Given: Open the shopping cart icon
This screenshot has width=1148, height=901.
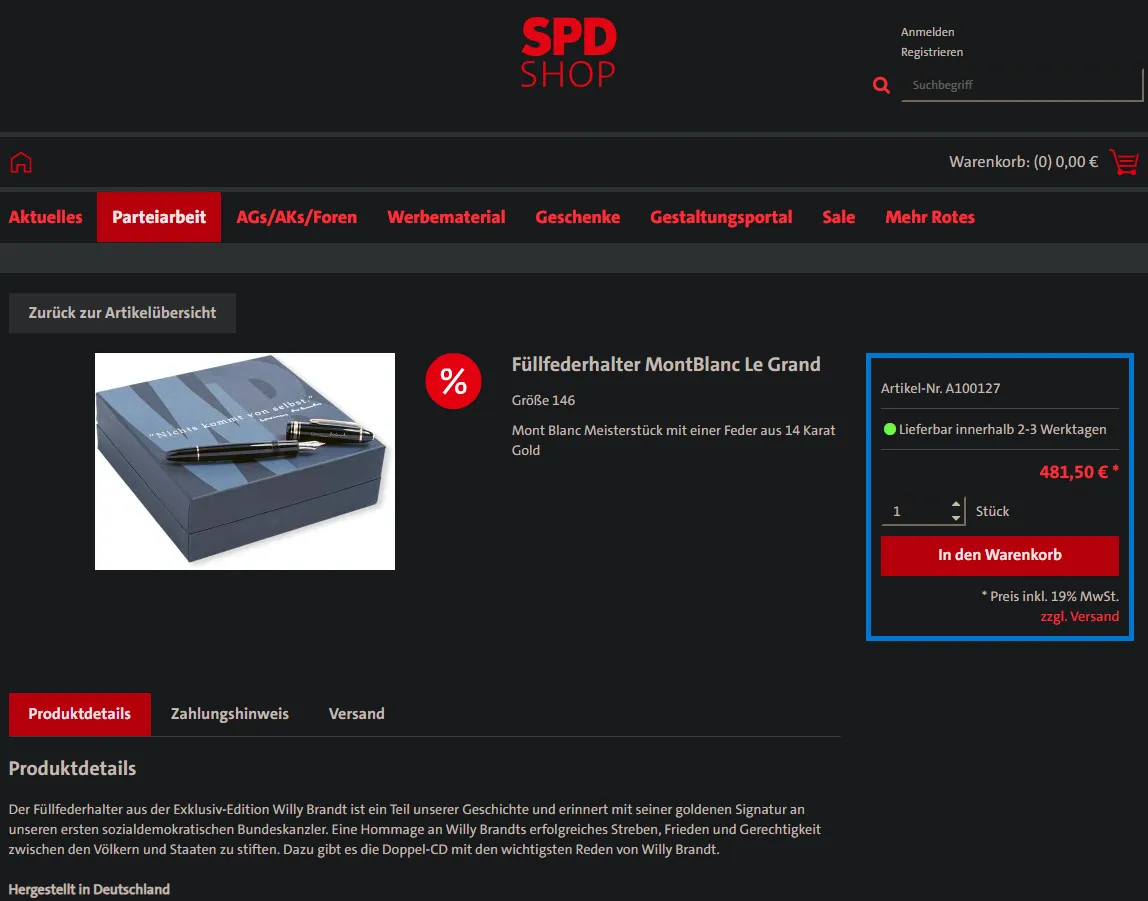Looking at the screenshot, I should [x=1124, y=162].
